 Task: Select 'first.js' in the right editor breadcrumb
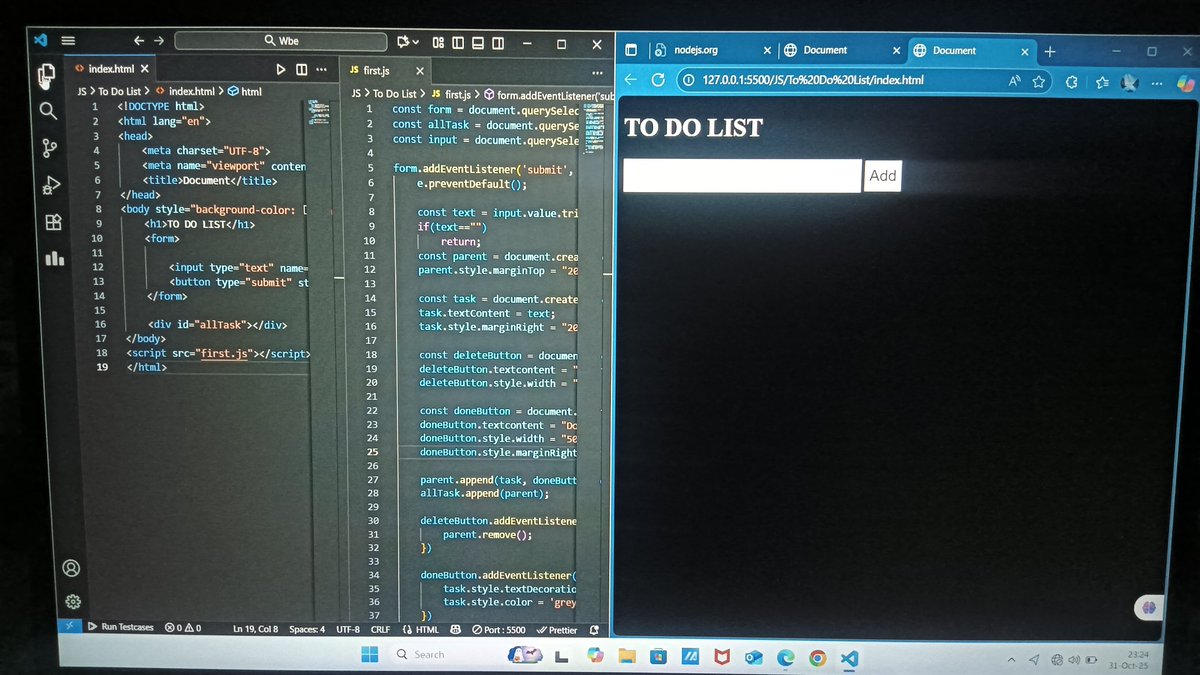click(x=451, y=93)
